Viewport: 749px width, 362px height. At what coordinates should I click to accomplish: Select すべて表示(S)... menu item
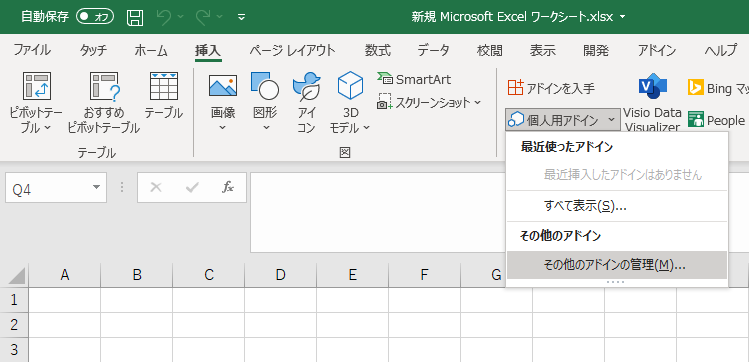[617, 206]
